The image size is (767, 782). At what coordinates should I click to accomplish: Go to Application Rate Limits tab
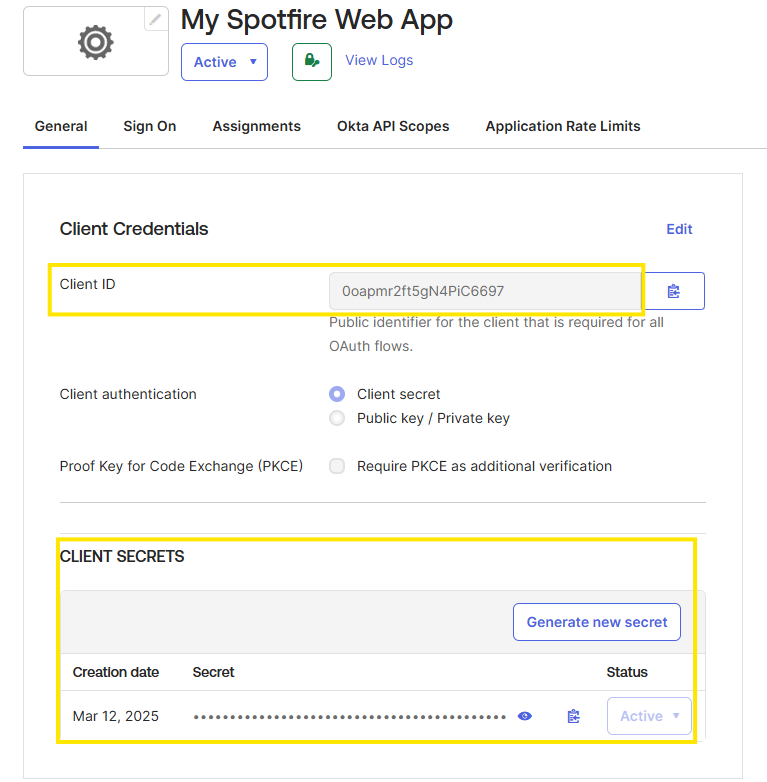tap(563, 126)
